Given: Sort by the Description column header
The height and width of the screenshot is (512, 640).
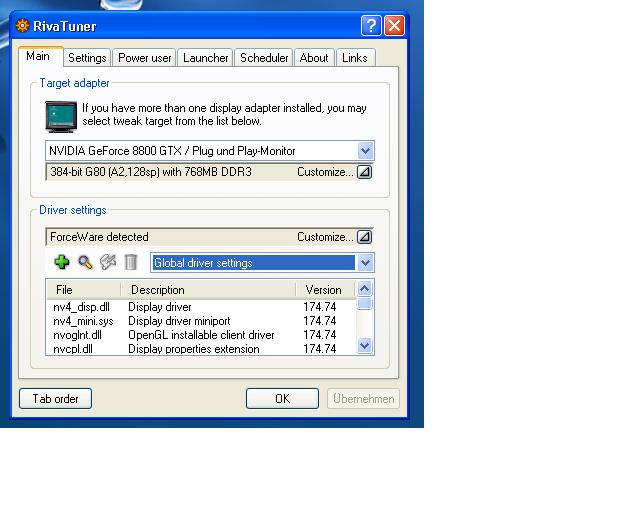Looking at the screenshot, I should [208, 290].
